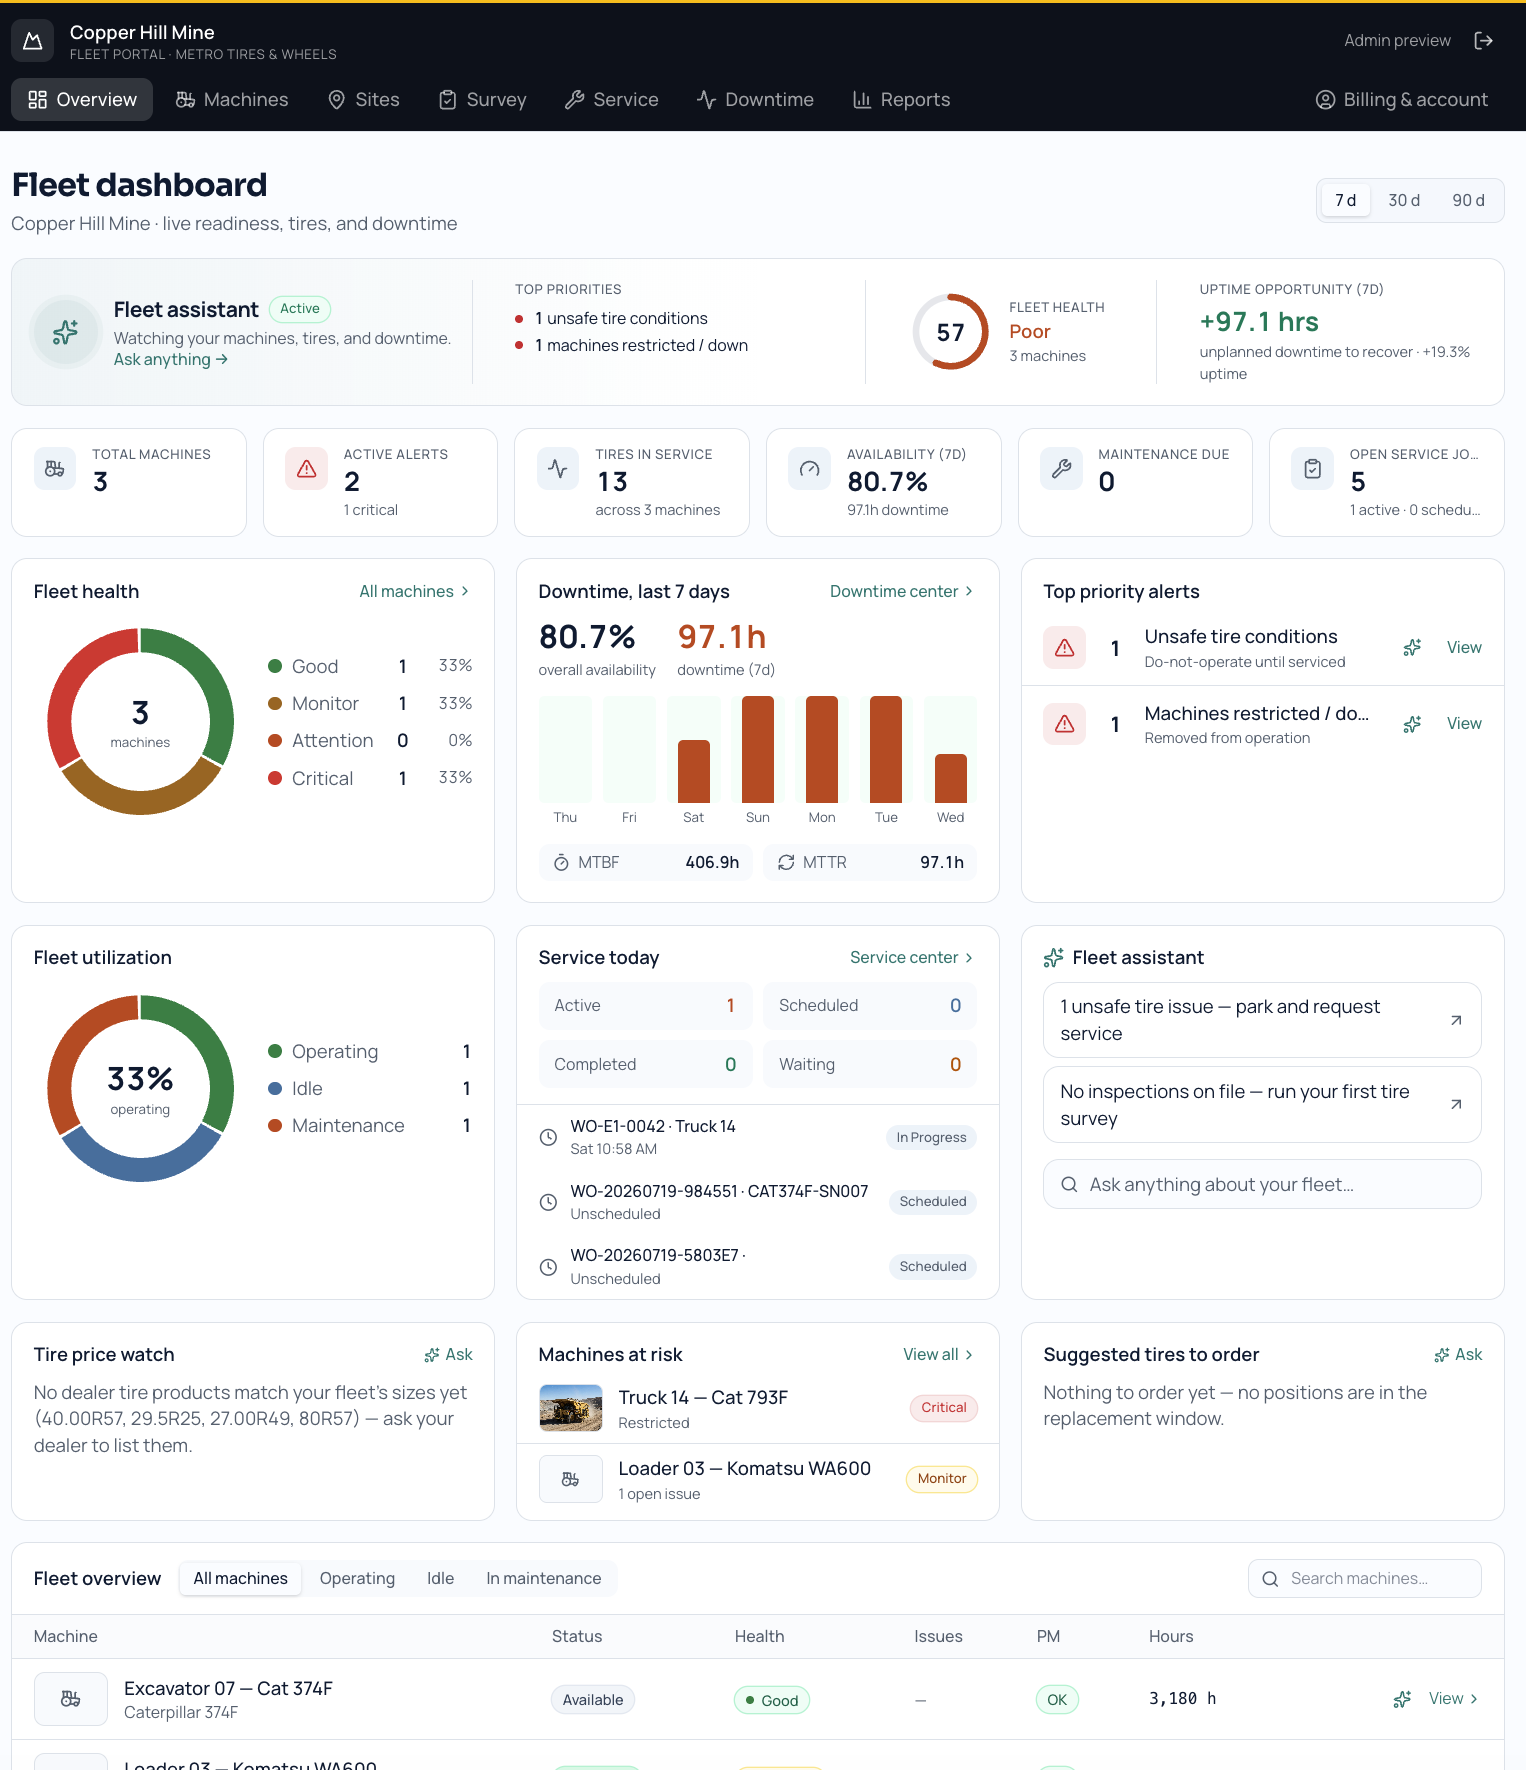Open the Service tab
Screen dimensions: 1526x1770
pyautogui.click(x=612, y=100)
